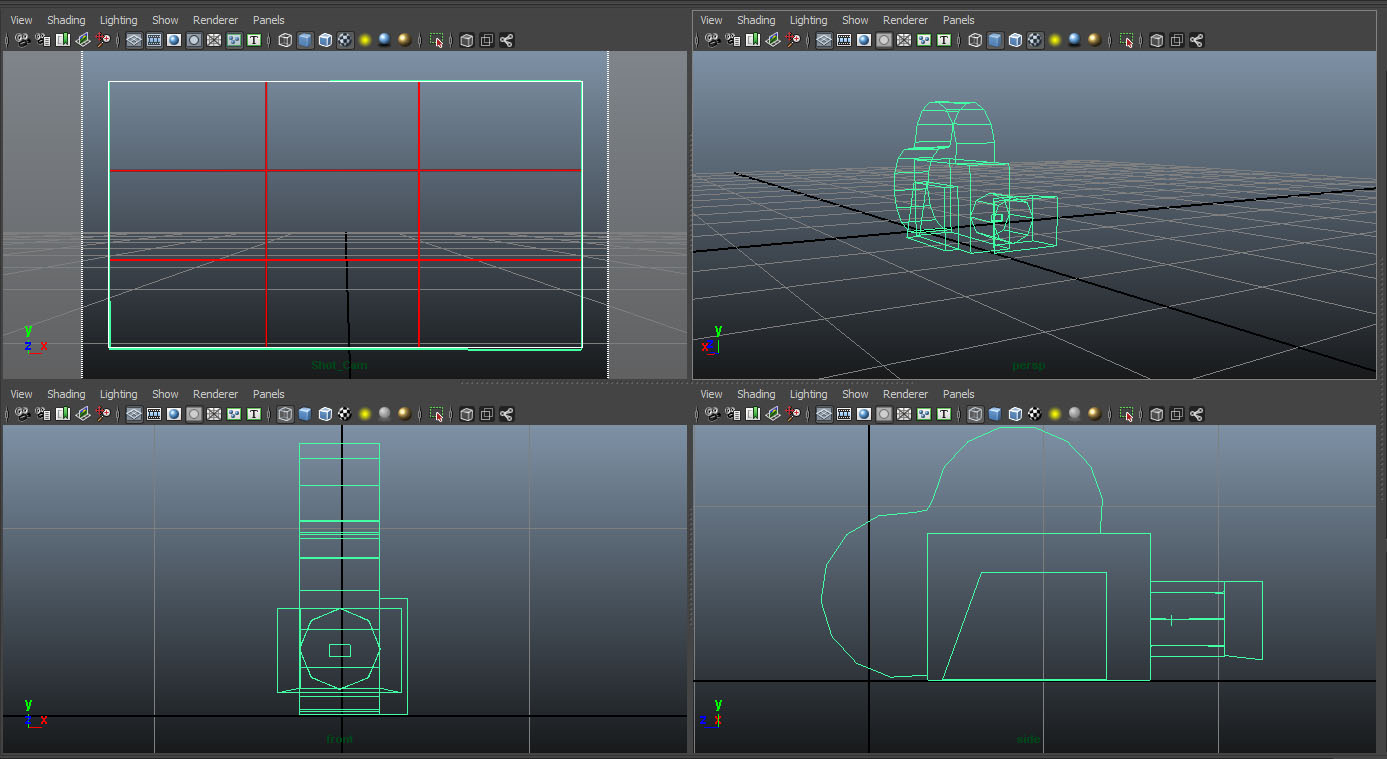Open the View menu of the Shot_Cam panel
The image size is (1387, 759).
[x=21, y=19]
